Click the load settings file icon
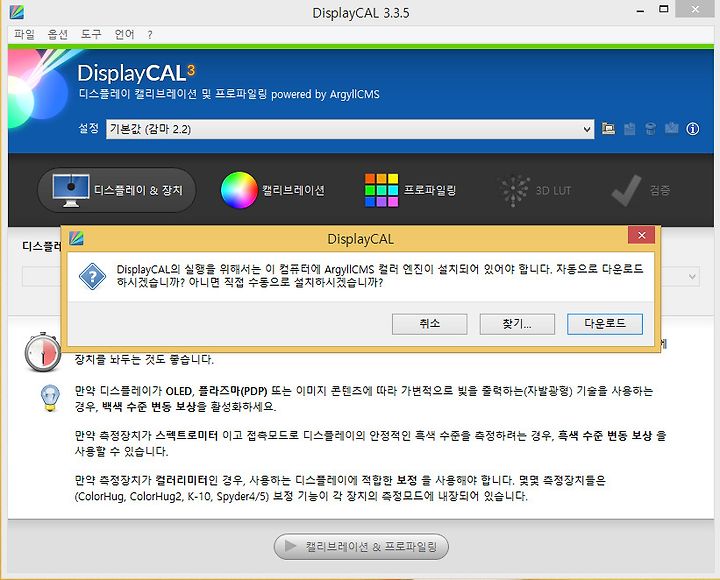The image size is (720, 580). click(x=608, y=129)
